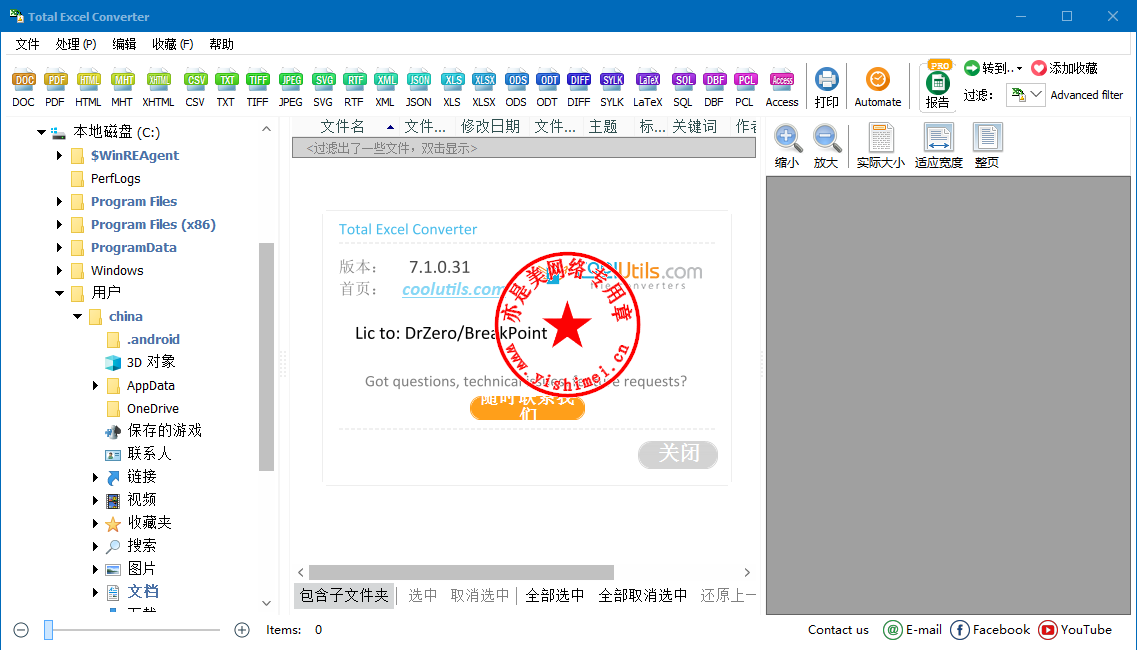Viewport: 1137px width, 650px height.
Task: Select PCL conversion icon
Action: pyautogui.click(x=745, y=87)
